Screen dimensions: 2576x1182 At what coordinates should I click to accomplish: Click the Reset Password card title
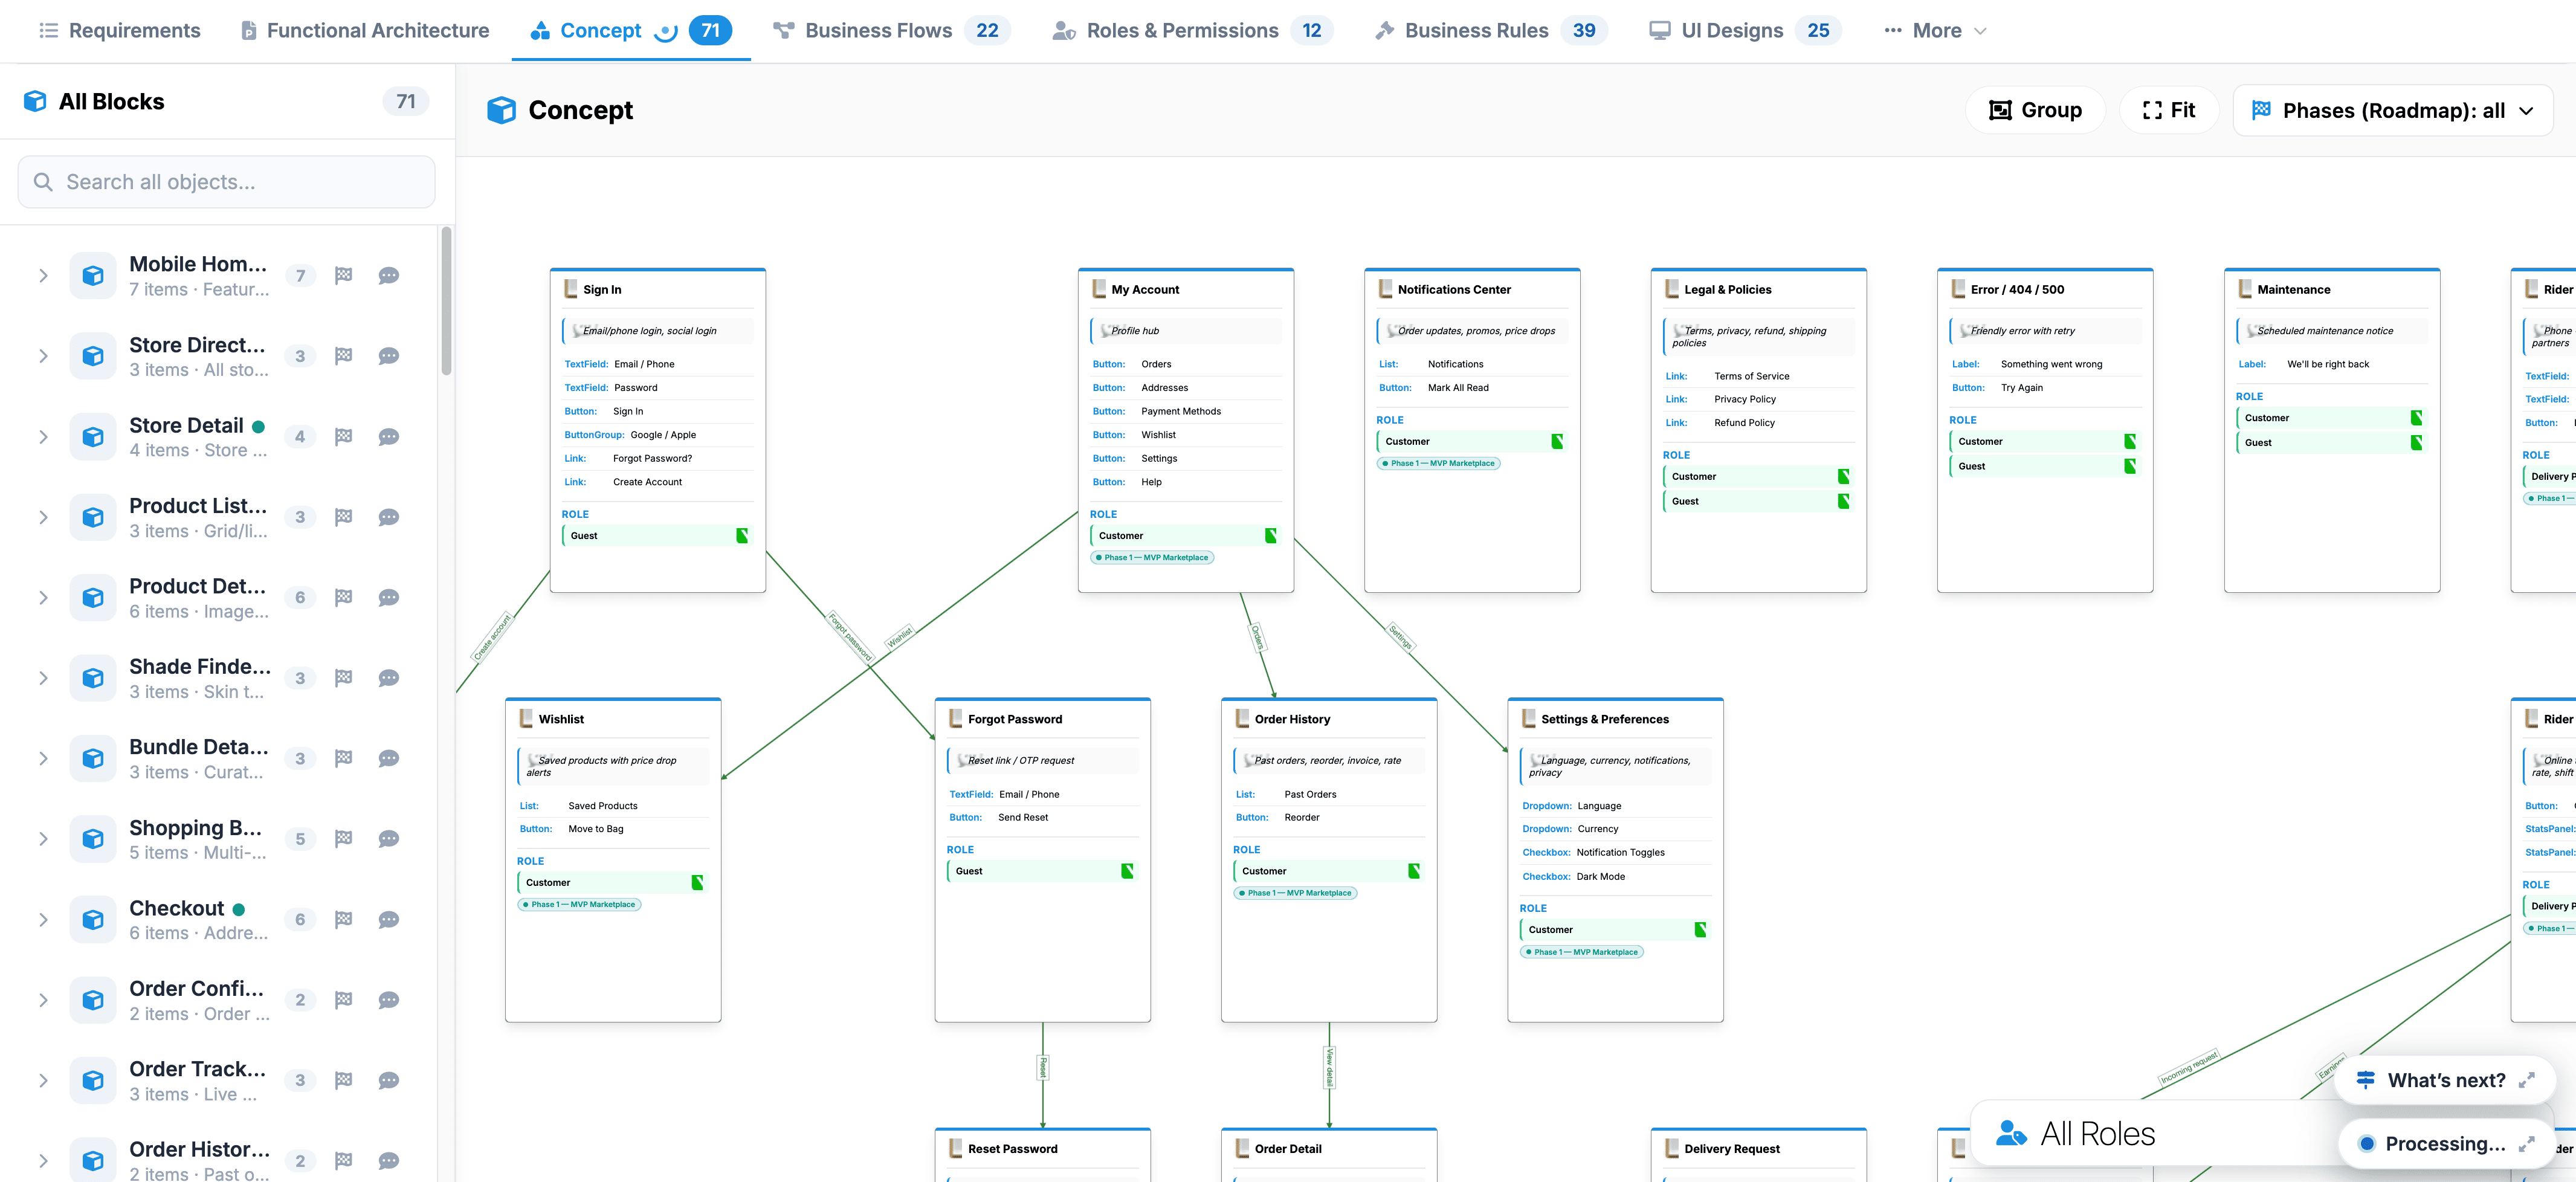[1012, 1149]
